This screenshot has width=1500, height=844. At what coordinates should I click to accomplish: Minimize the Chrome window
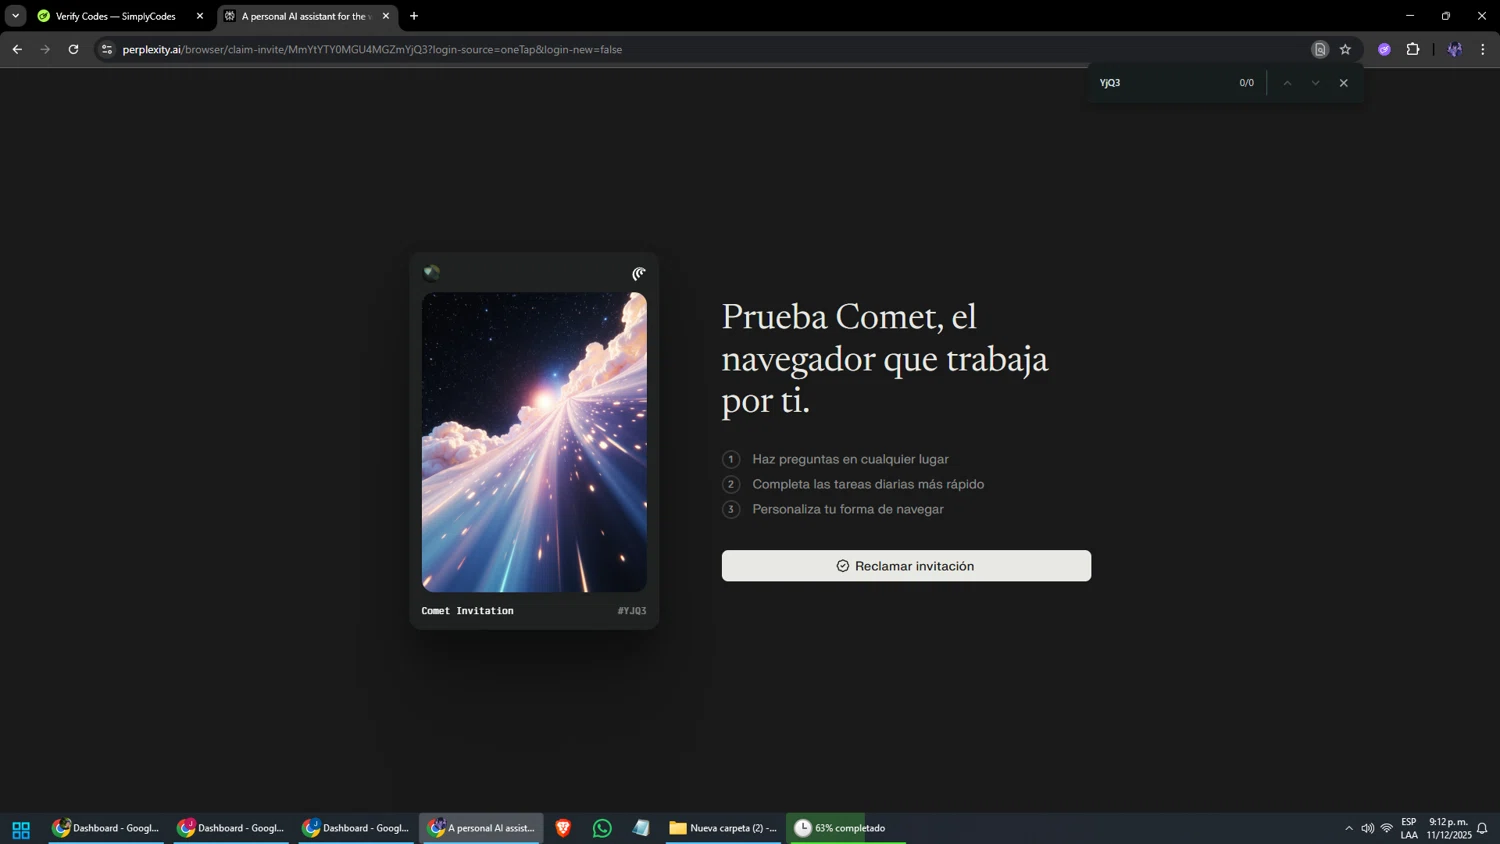(x=1410, y=16)
